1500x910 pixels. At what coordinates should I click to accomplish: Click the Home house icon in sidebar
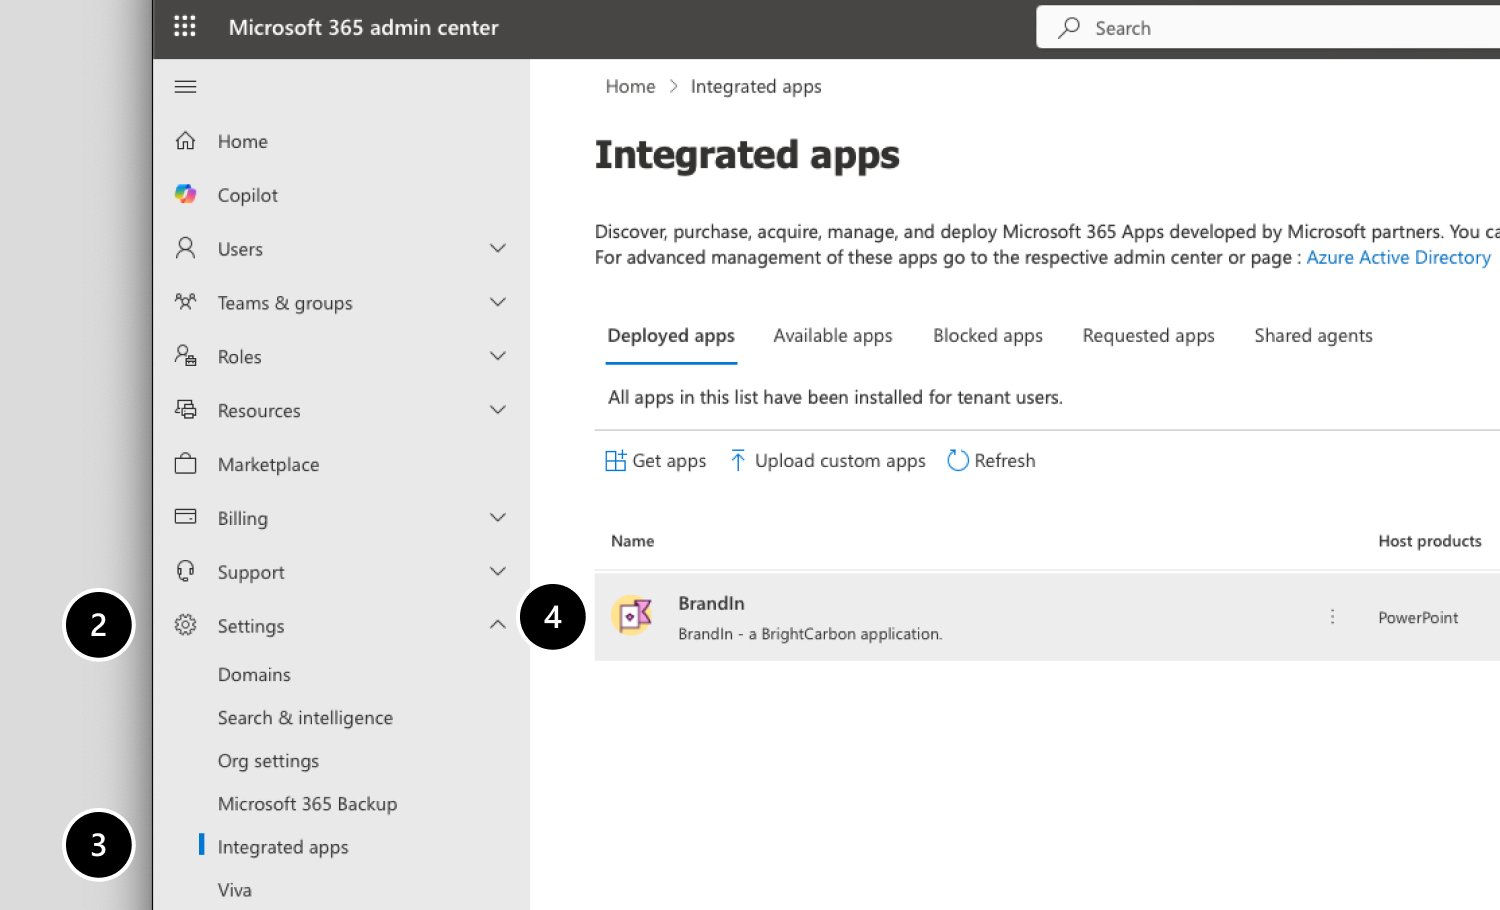185,141
